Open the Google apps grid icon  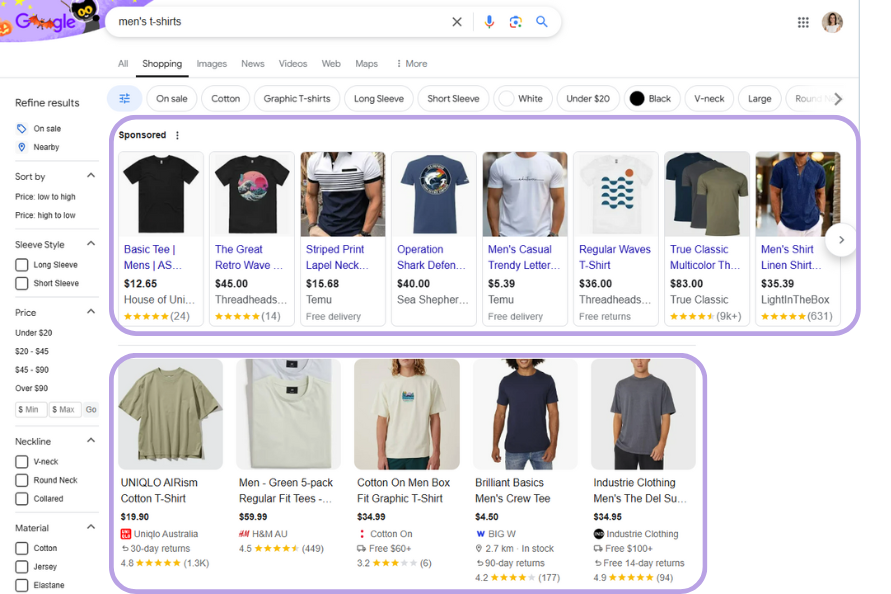(x=803, y=21)
